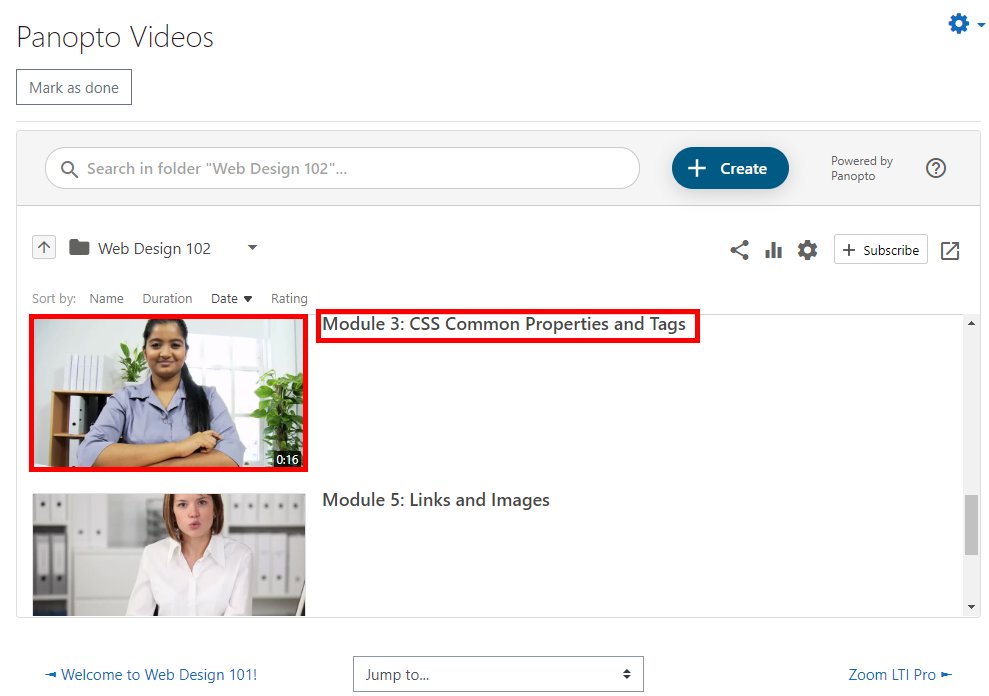Click the Share icon in folder toolbar
Image resolution: width=989 pixels, height=696 pixels.
739,250
